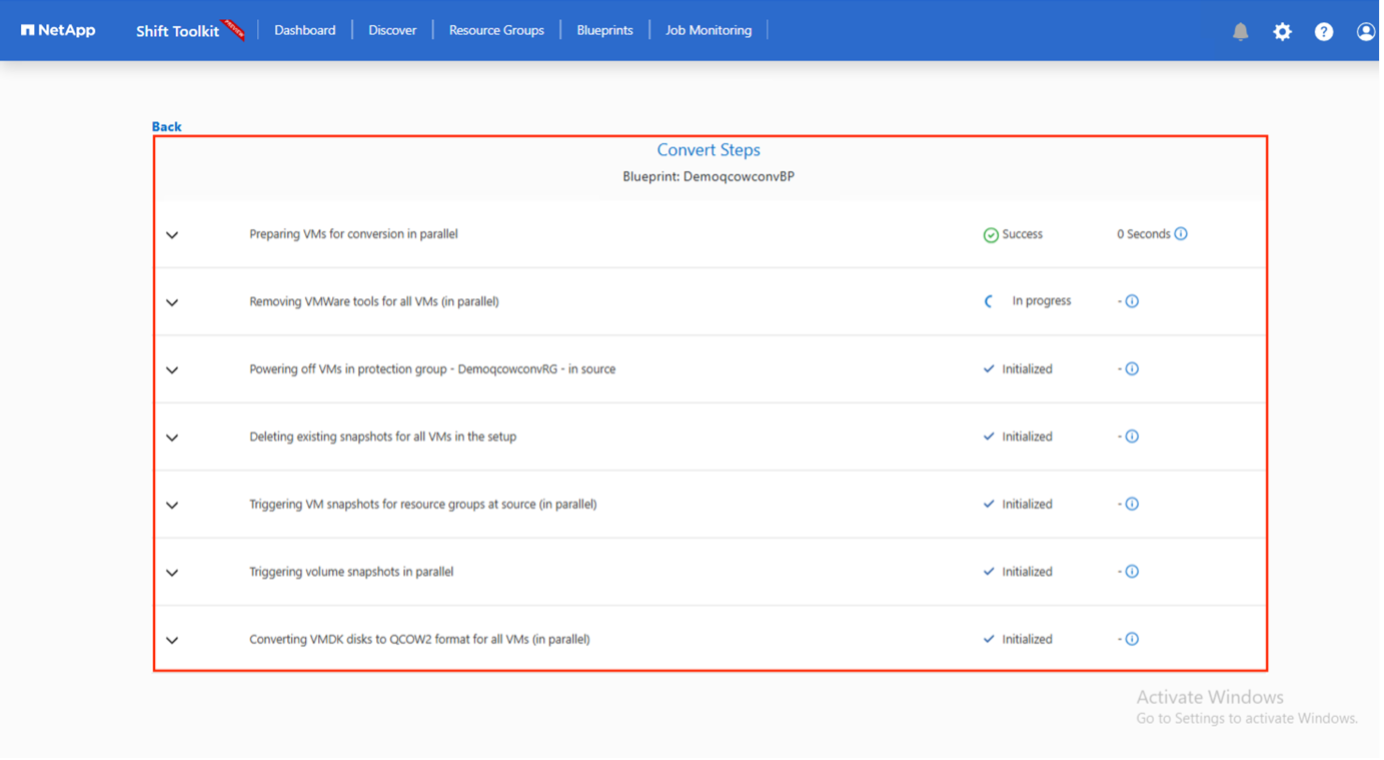The width and height of the screenshot is (1384, 760).
Task: Click 'Powering off VMs in protection group' text
Action: coord(434,370)
